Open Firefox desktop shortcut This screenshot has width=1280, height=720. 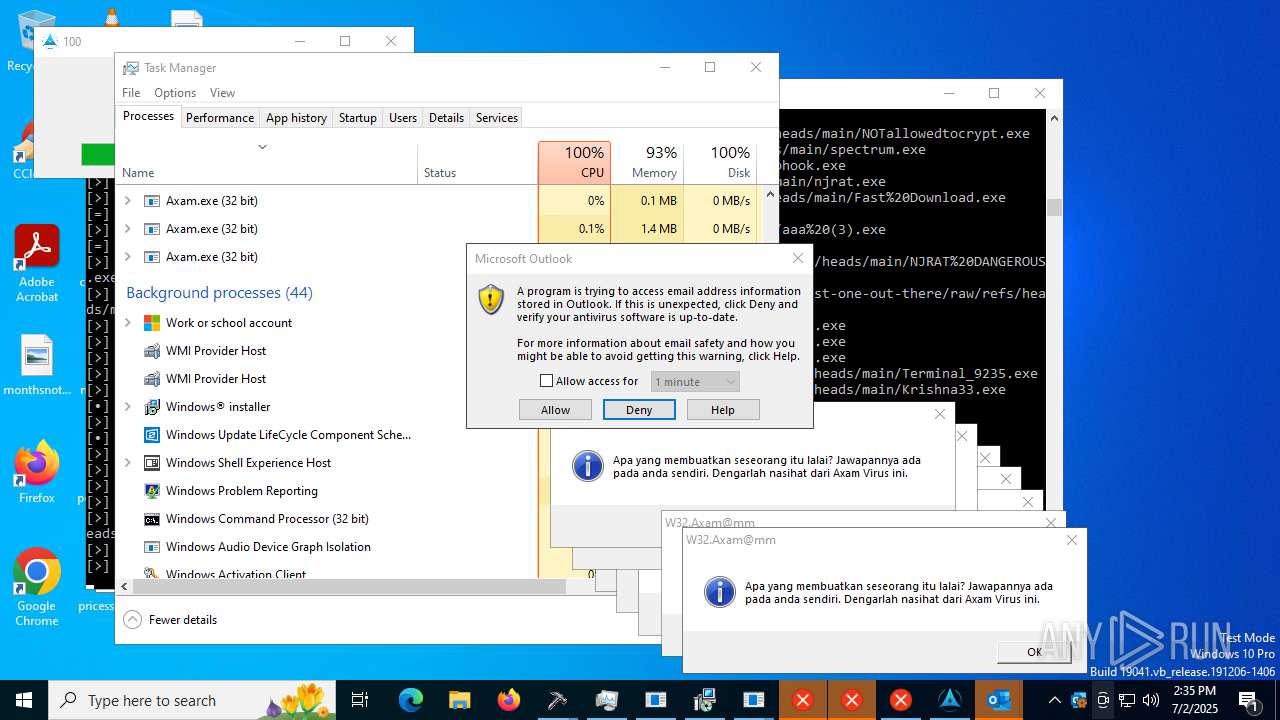click(36, 472)
